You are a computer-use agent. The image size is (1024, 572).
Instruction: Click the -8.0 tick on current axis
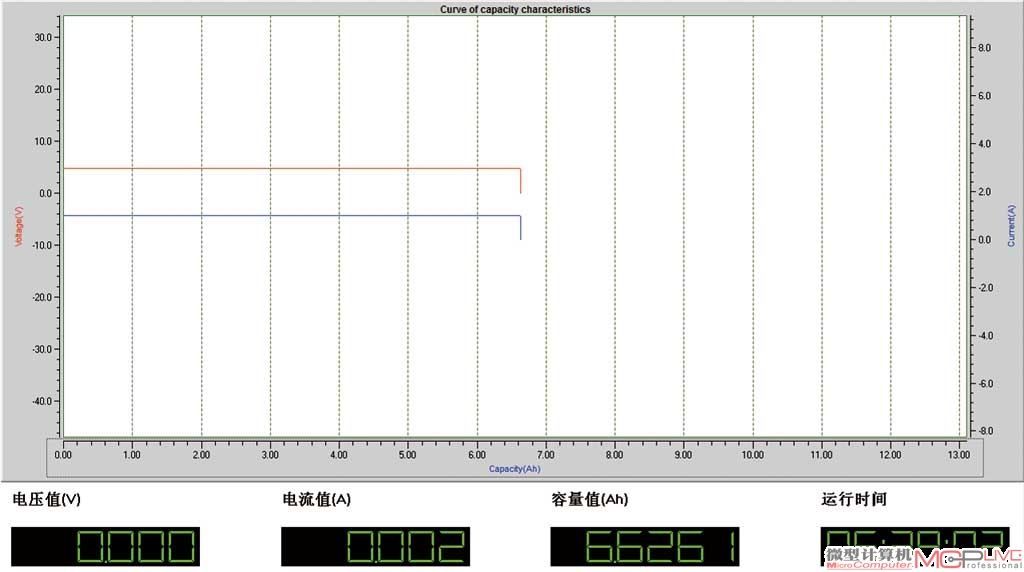click(984, 431)
